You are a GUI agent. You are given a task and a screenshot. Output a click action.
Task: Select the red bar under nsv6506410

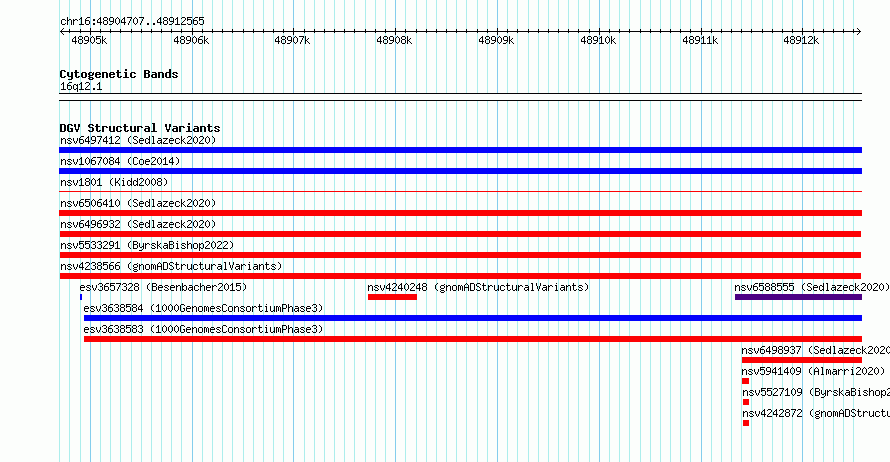(460, 213)
